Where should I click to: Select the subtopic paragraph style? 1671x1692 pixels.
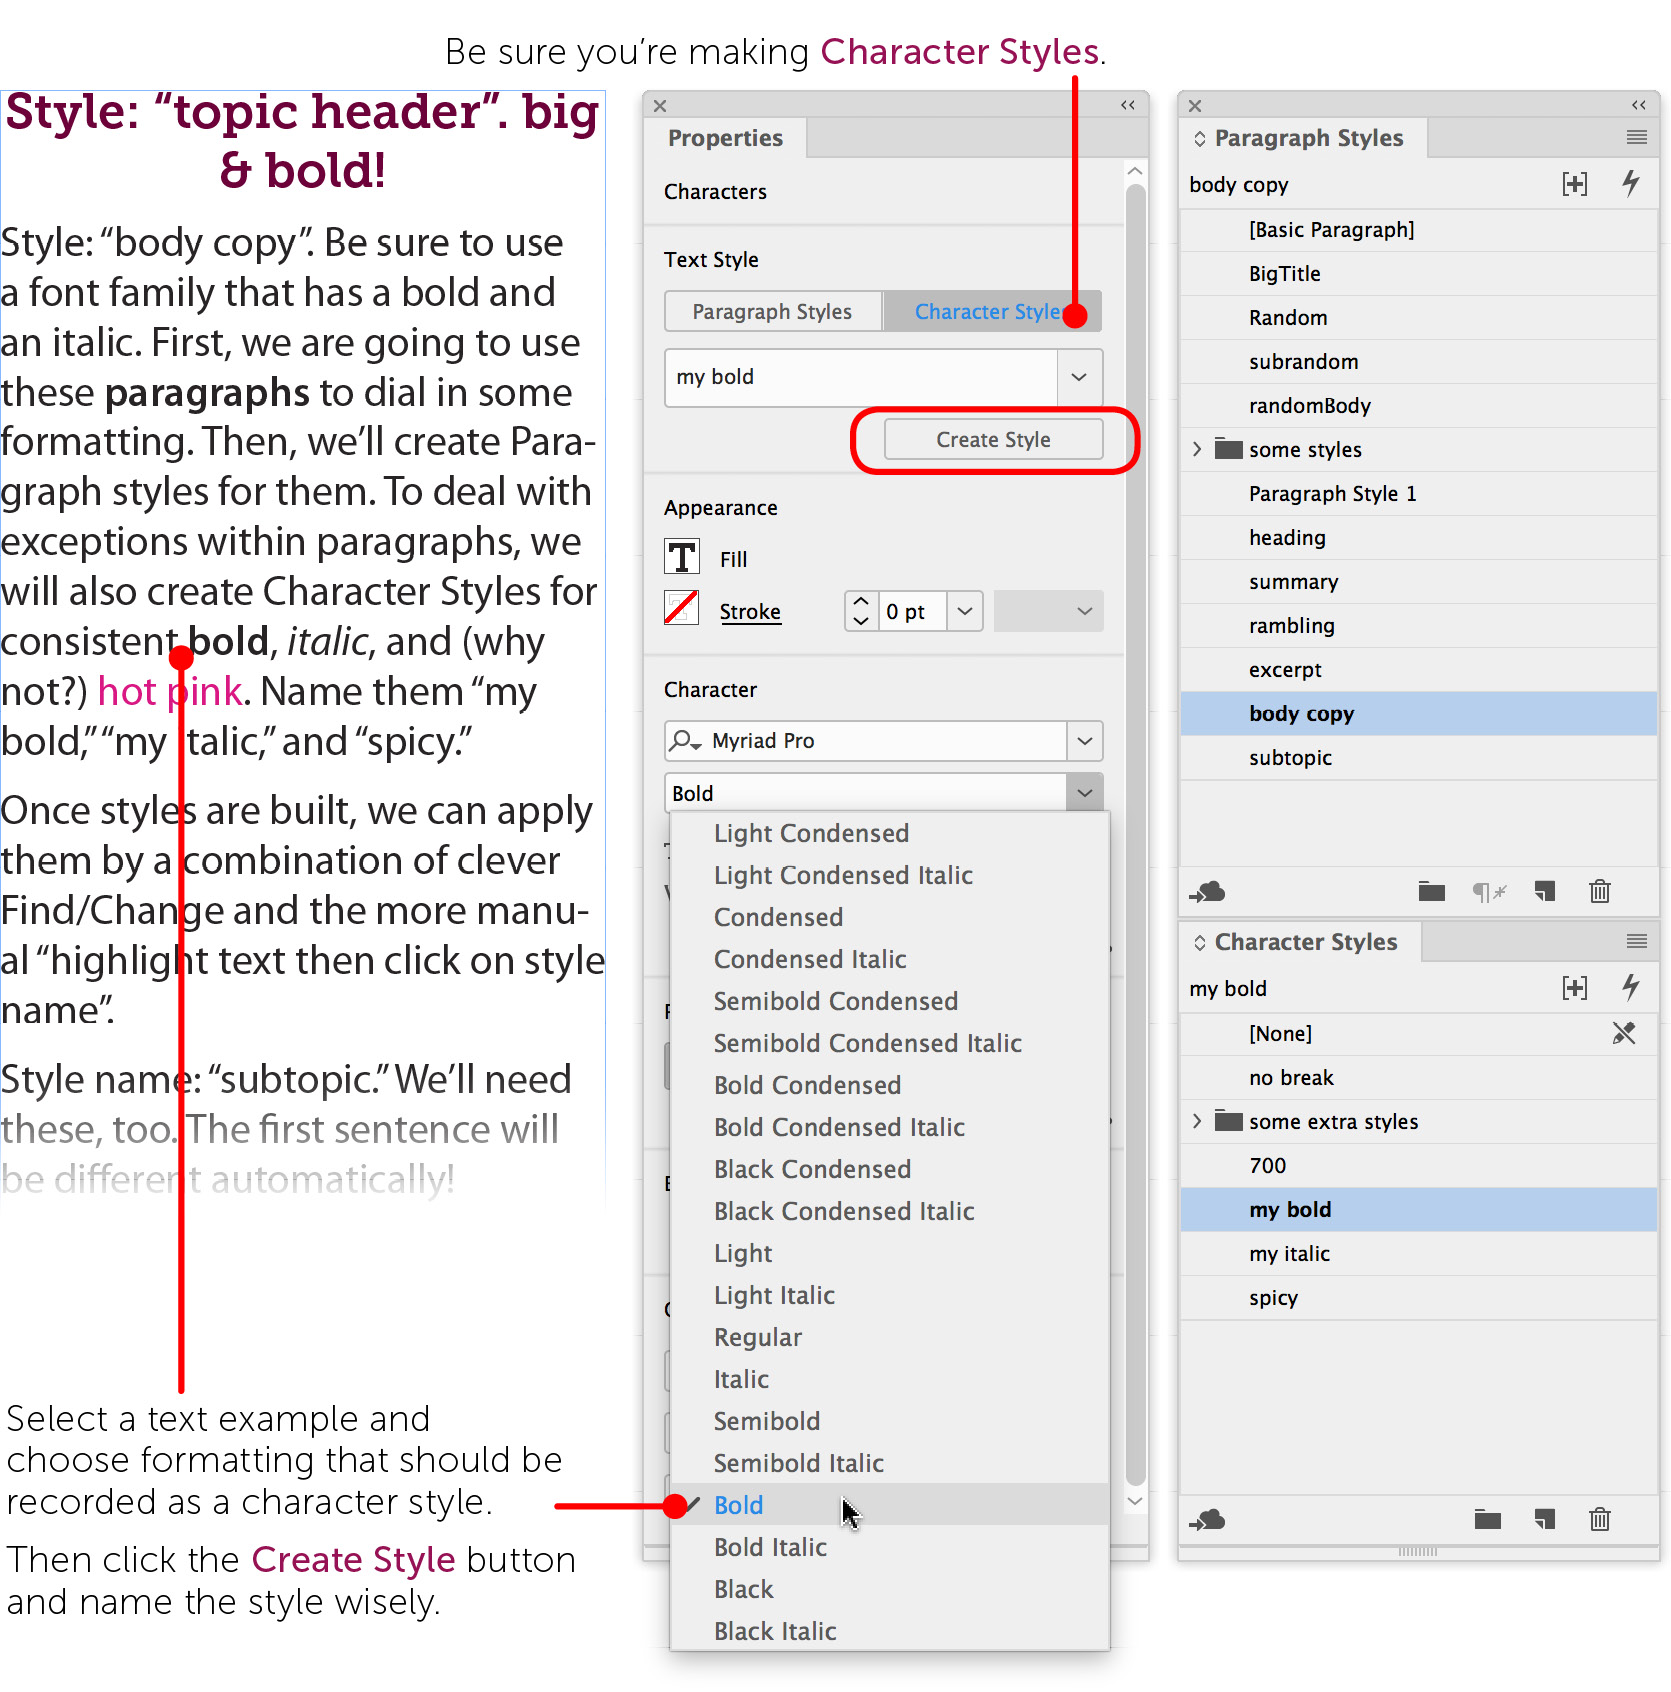click(1418, 757)
